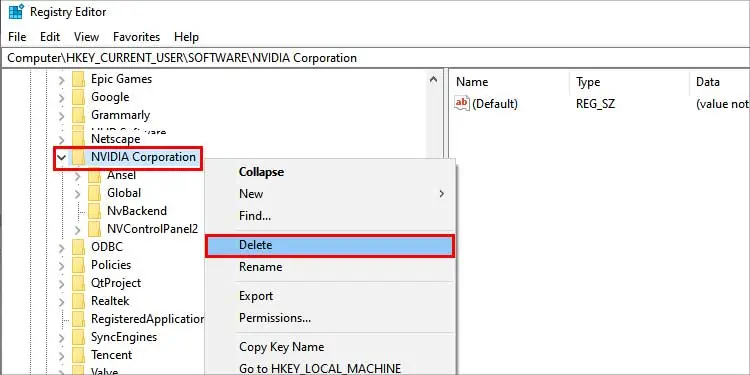Select the Grammarly key label
The height and width of the screenshot is (375, 750).
coord(121,115)
